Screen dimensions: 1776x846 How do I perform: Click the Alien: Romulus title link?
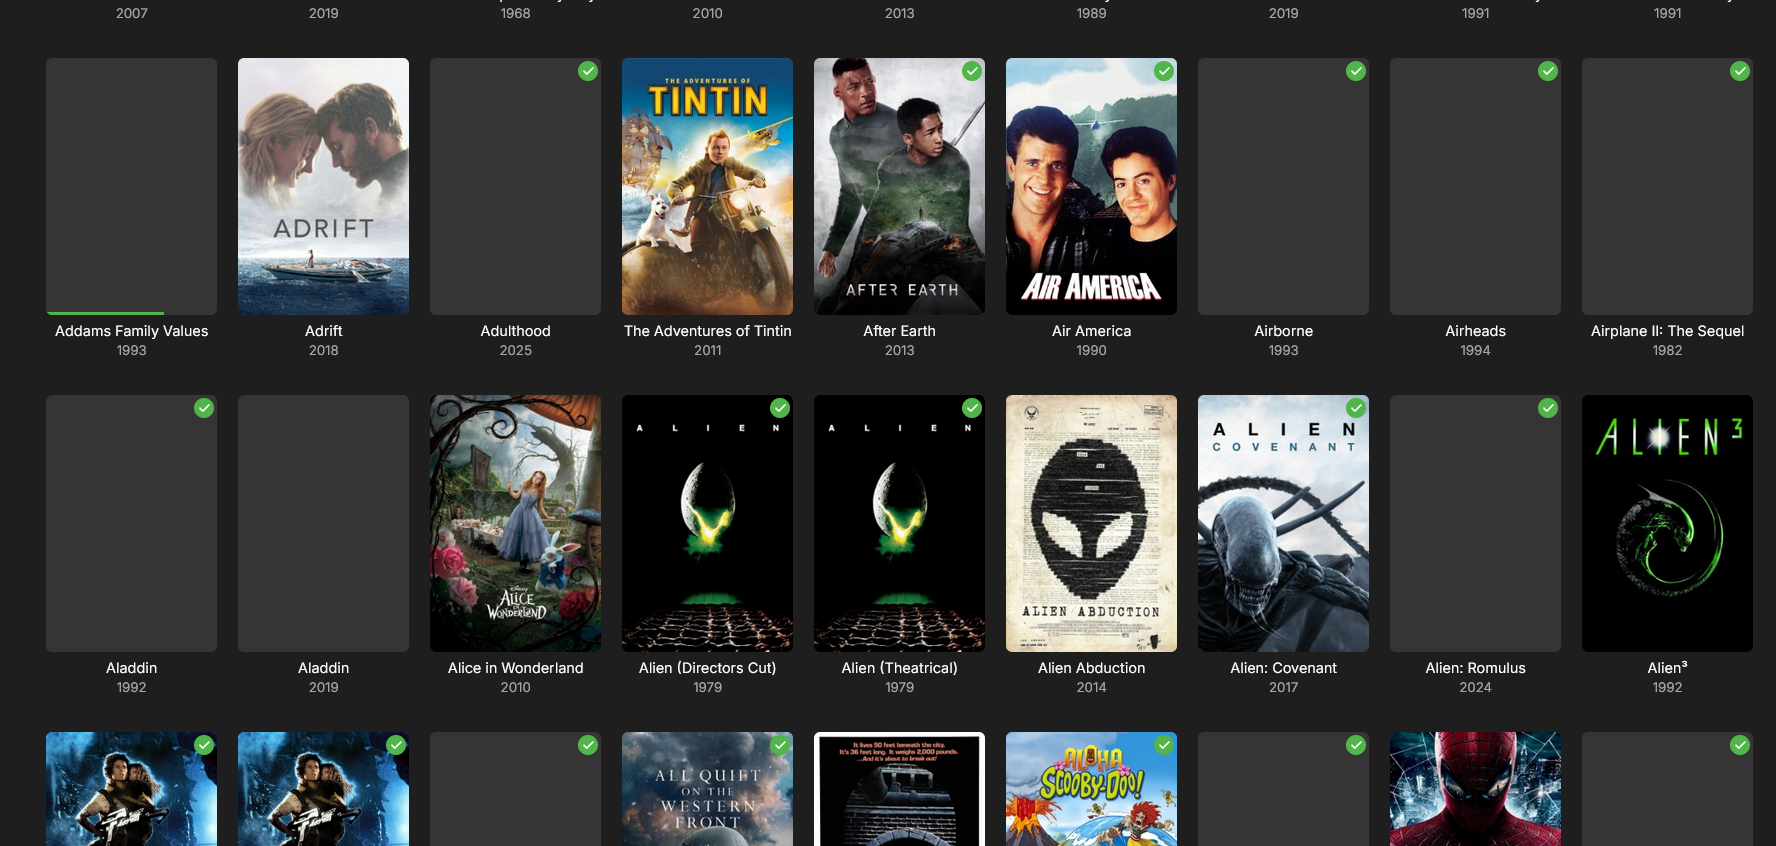[x=1475, y=668]
